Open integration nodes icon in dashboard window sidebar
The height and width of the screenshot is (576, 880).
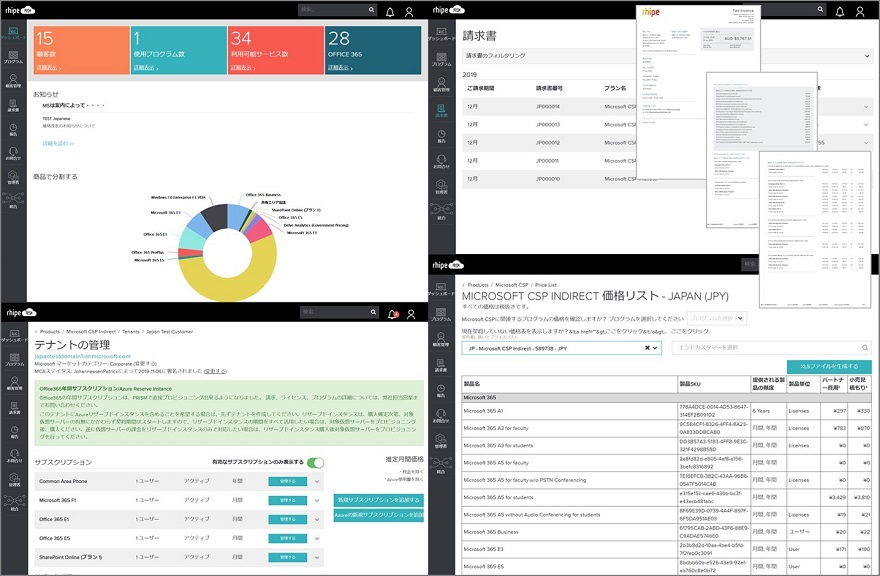pos(13,200)
